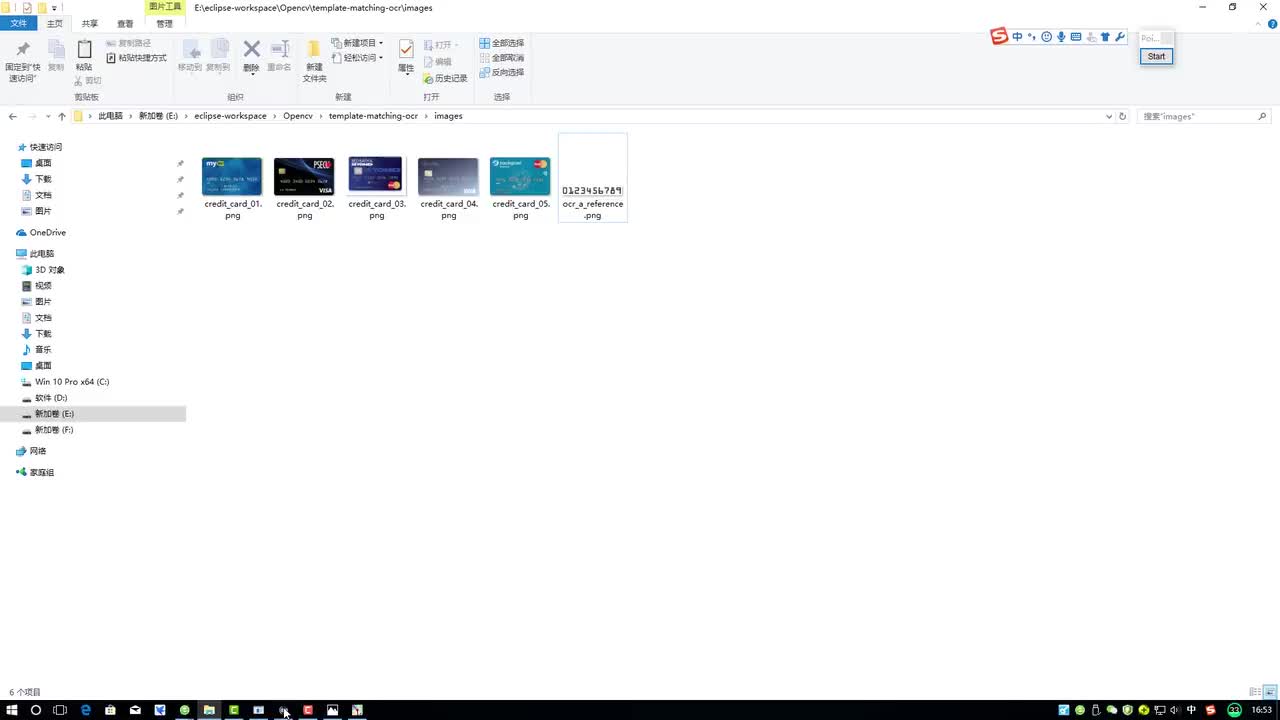
Task: Click 全部取消 to deselect all
Action: point(502,58)
